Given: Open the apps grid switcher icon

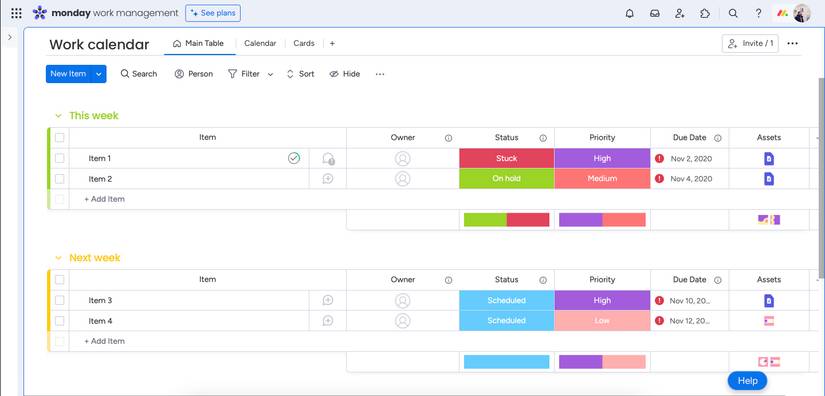Looking at the screenshot, I should point(16,14).
